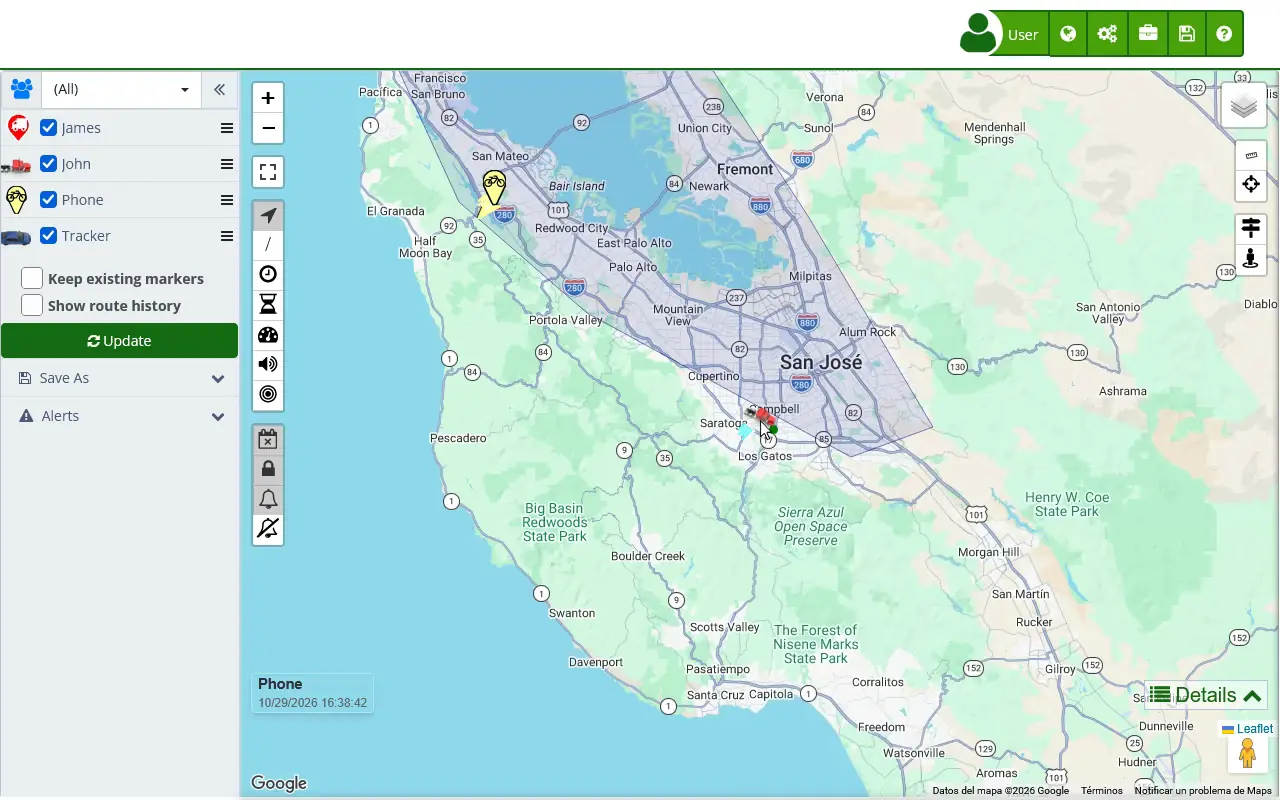The width and height of the screenshot is (1280, 800).
Task: Click the green Update button
Action: tap(119, 341)
